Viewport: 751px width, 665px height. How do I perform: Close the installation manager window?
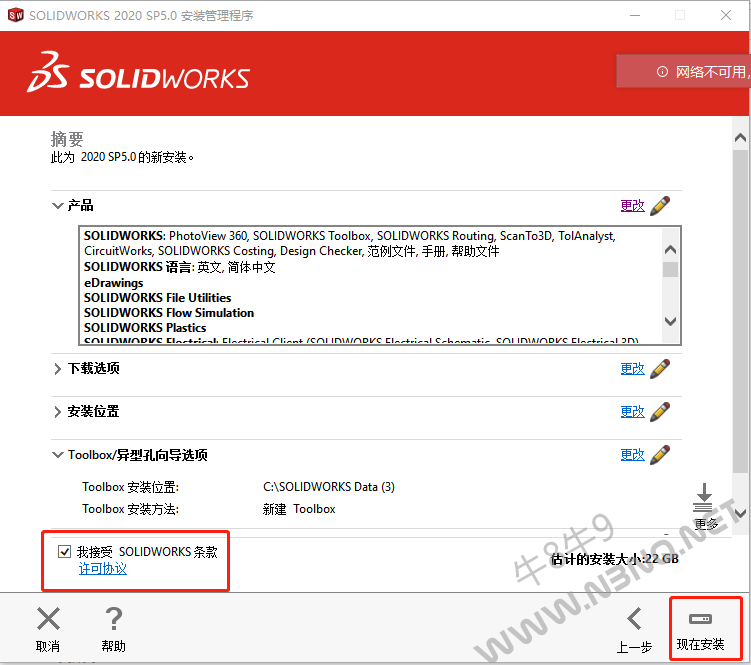coord(726,15)
